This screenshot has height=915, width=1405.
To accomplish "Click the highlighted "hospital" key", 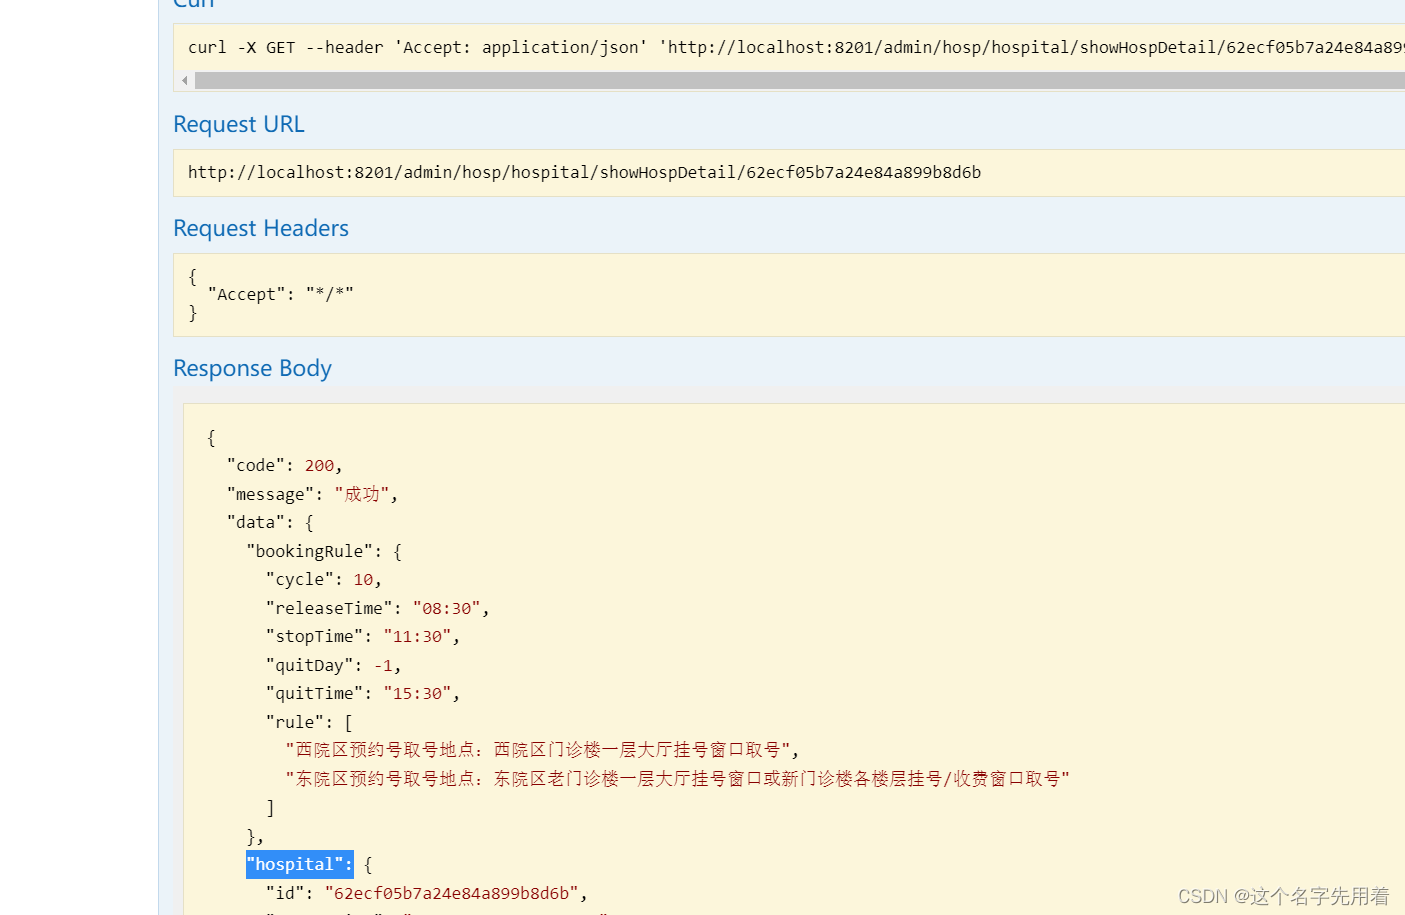I will click(x=299, y=864).
